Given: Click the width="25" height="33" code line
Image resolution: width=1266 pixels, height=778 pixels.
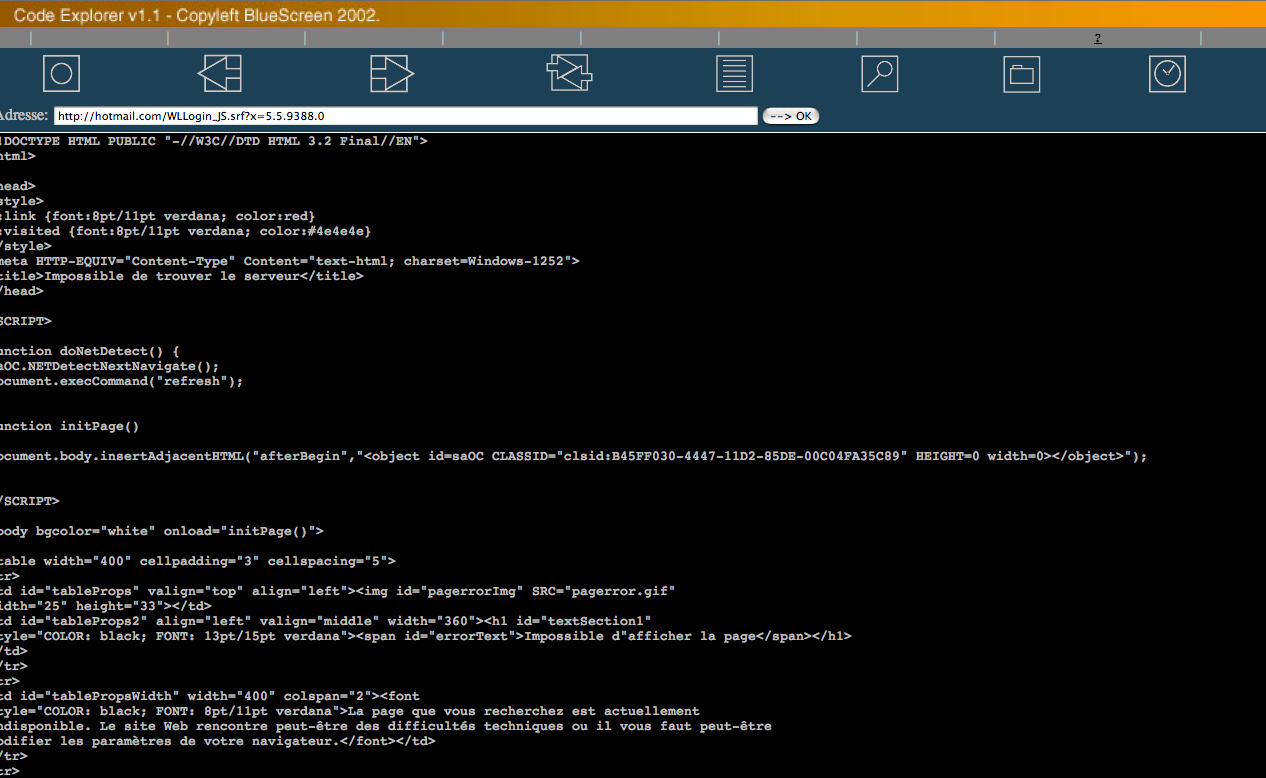Looking at the screenshot, I should click(x=106, y=606).
